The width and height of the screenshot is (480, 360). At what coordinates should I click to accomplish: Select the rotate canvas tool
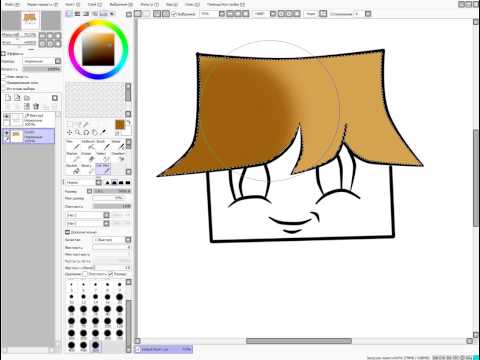click(86, 133)
